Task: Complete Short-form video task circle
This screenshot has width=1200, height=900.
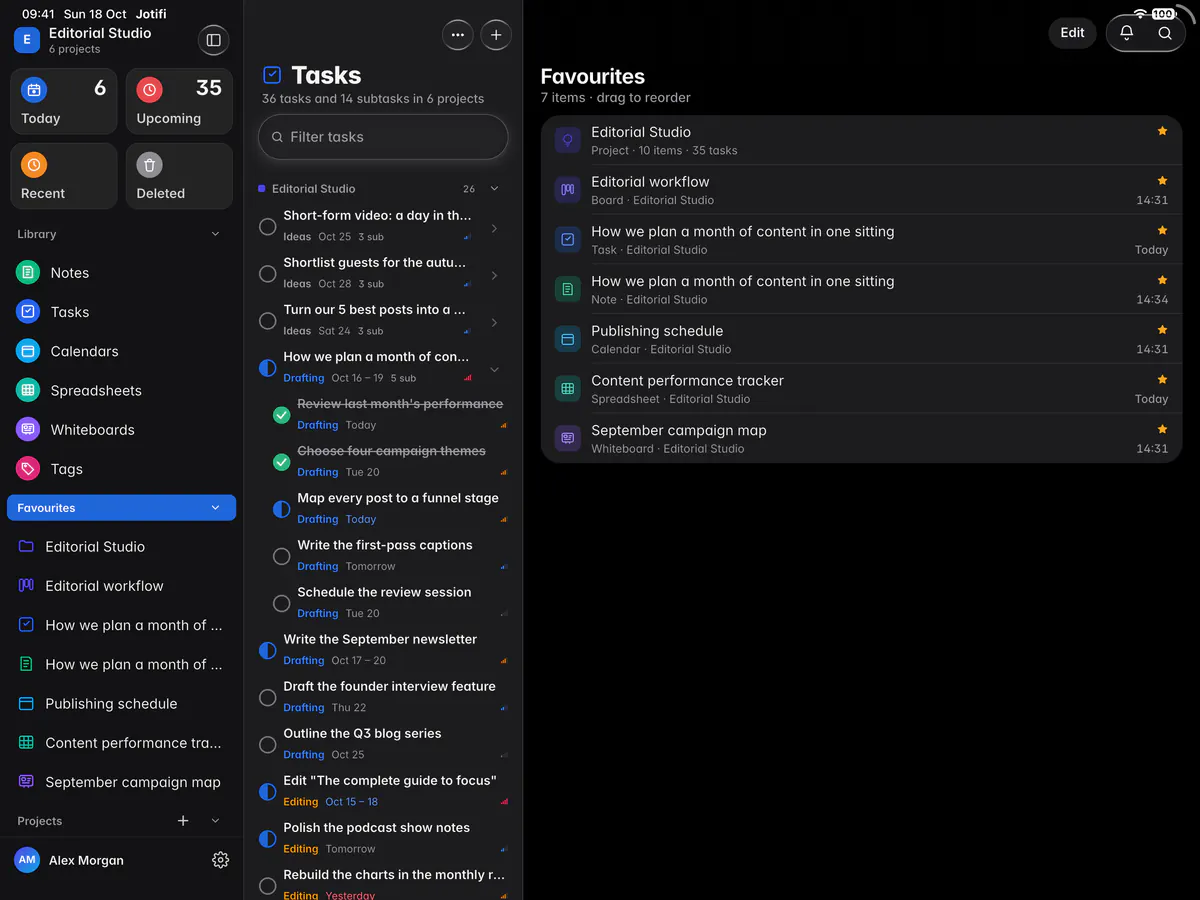Action: [267, 227]
